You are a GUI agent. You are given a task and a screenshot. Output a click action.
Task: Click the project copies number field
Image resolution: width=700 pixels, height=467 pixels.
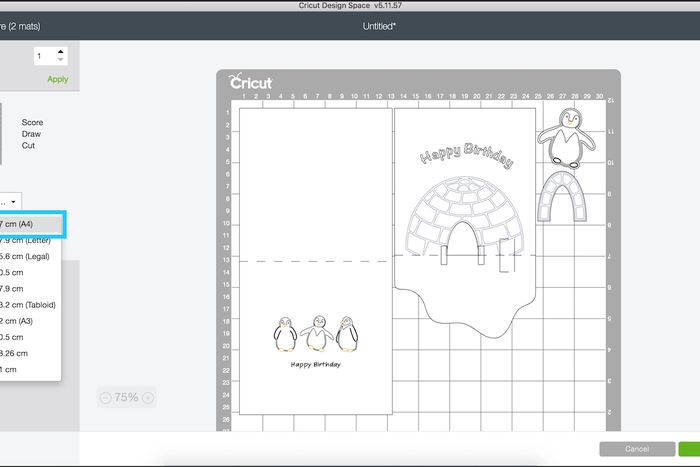pos(42,57)
